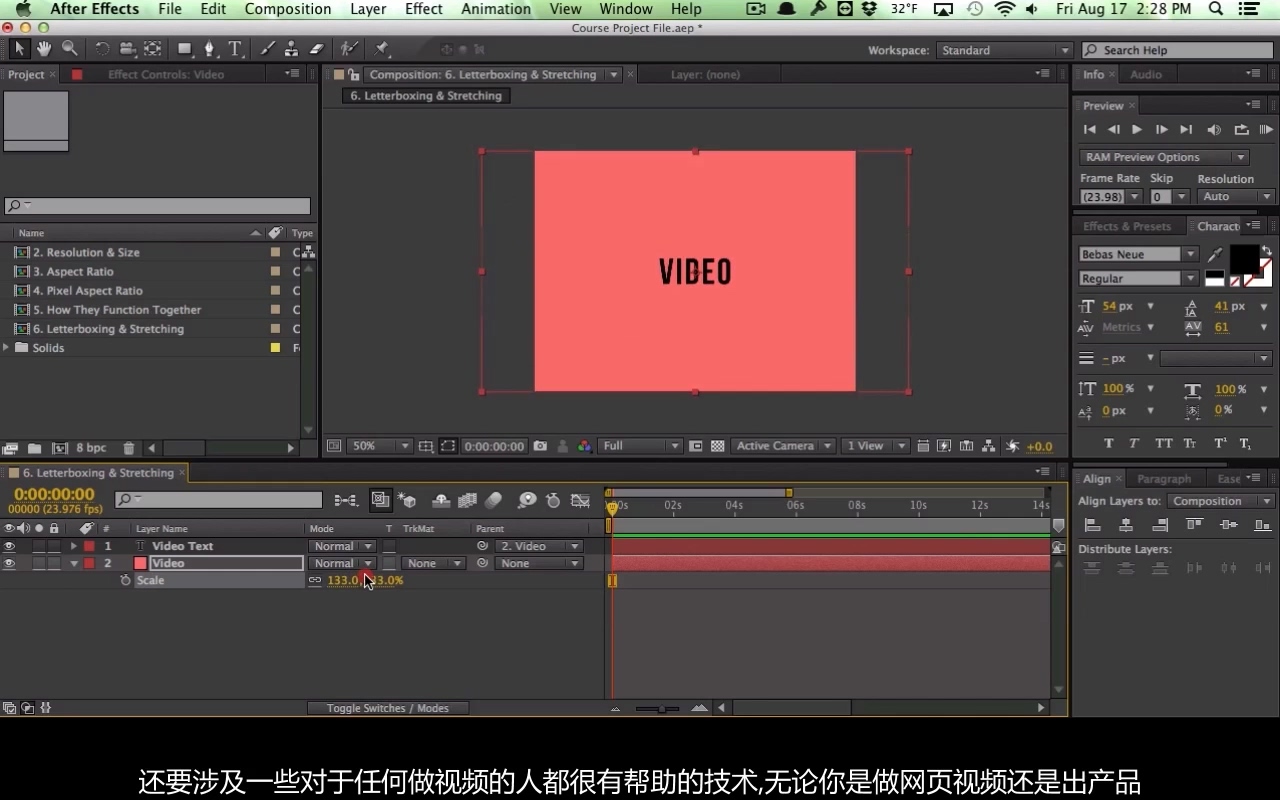This screenshot has height=800, width=1280.
Task: Pick the Rotation tool
Action: pyautogui.click(x=102, y=49)
